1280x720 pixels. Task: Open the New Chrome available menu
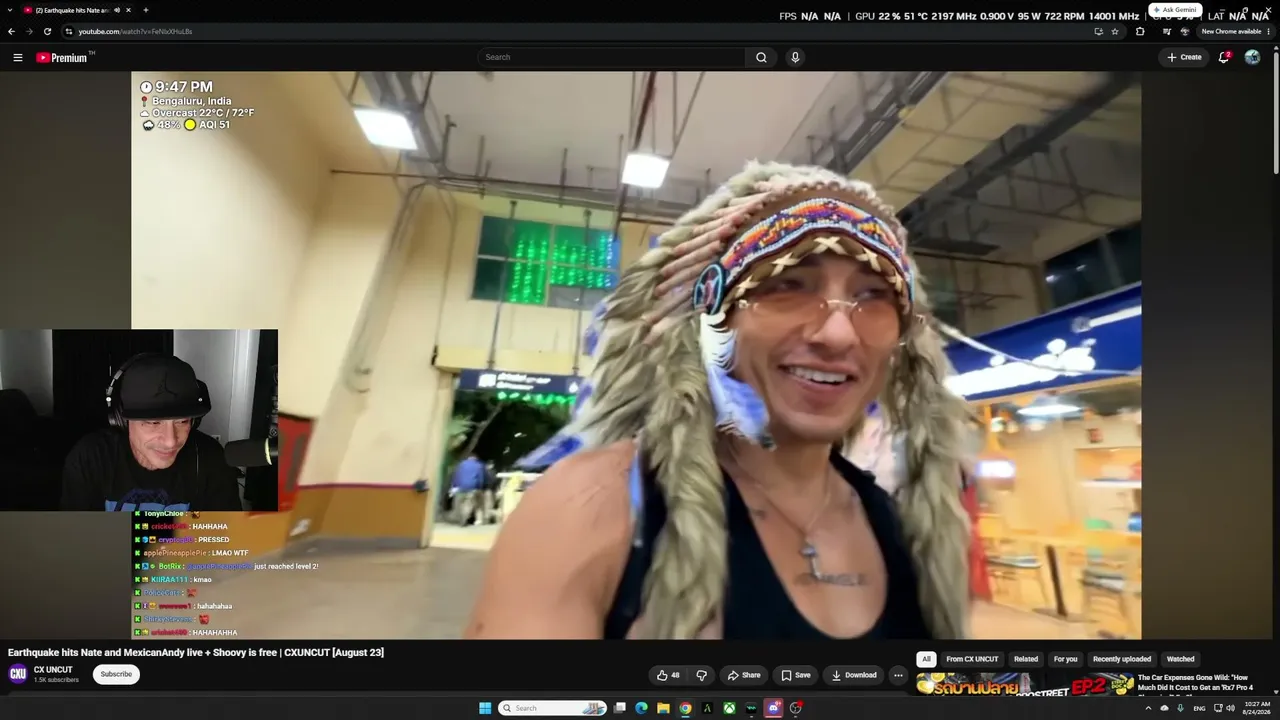pos(1236,31)
